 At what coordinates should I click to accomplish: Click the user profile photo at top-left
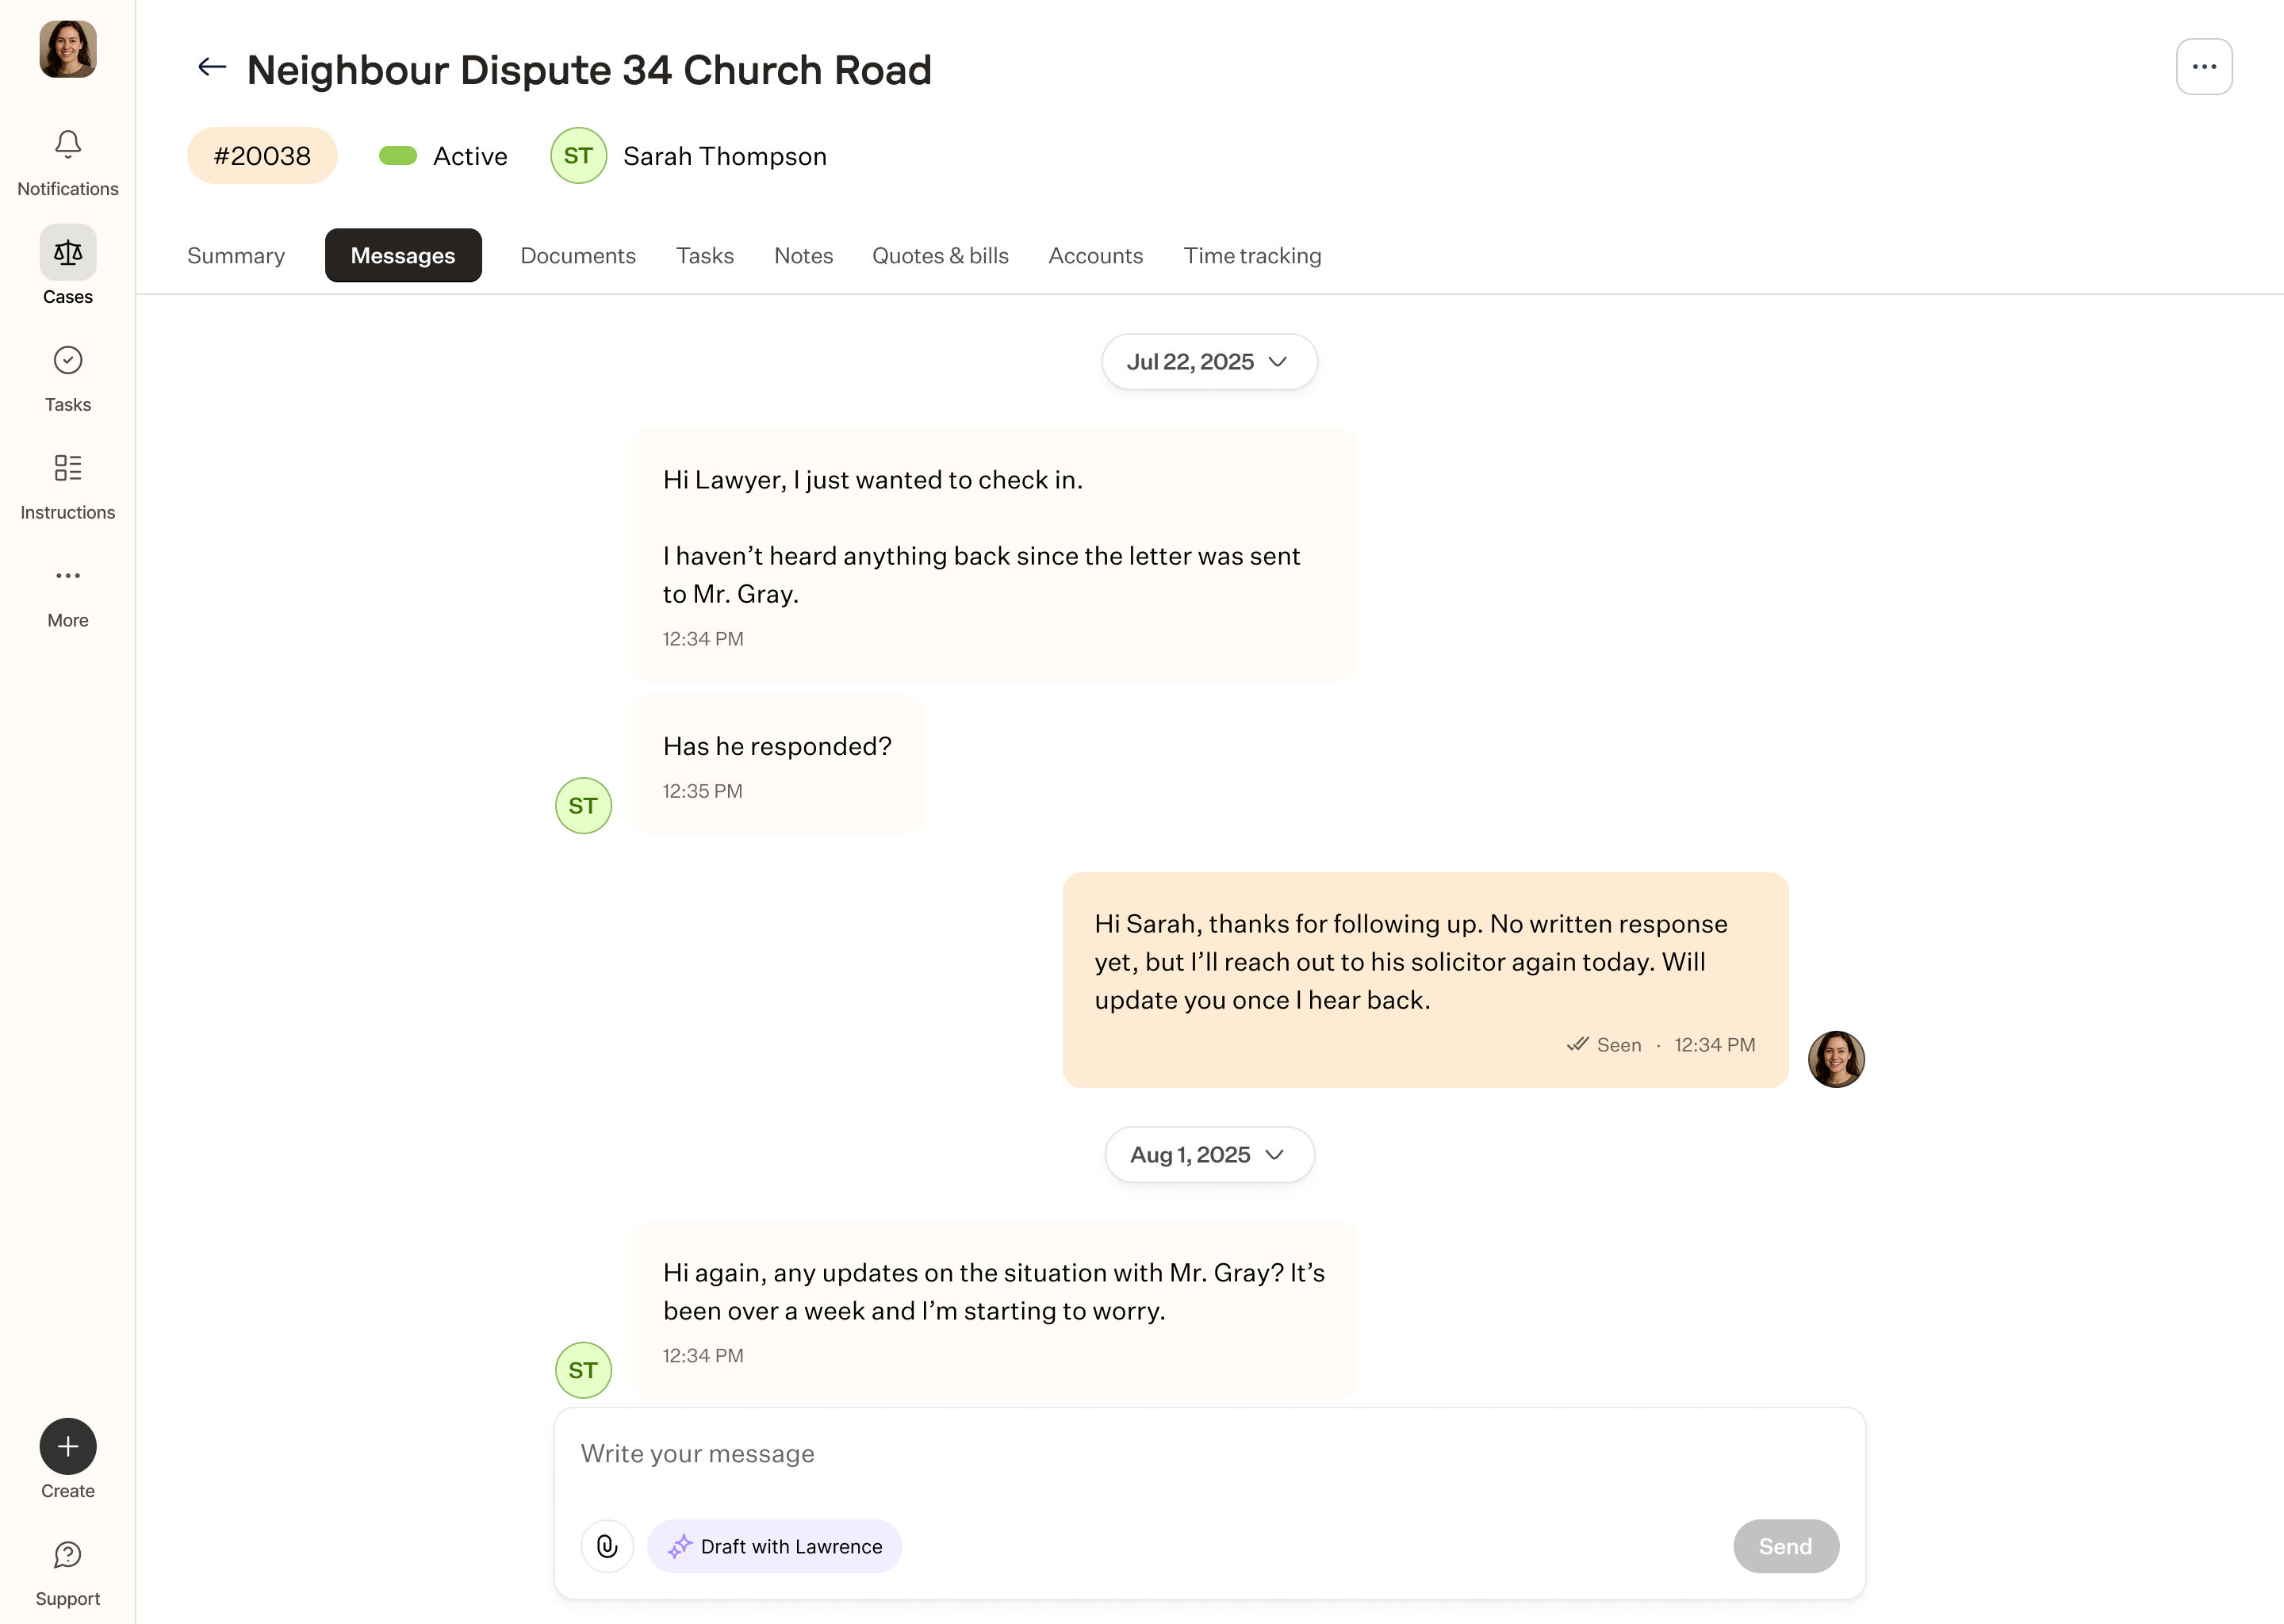point(68,49)
